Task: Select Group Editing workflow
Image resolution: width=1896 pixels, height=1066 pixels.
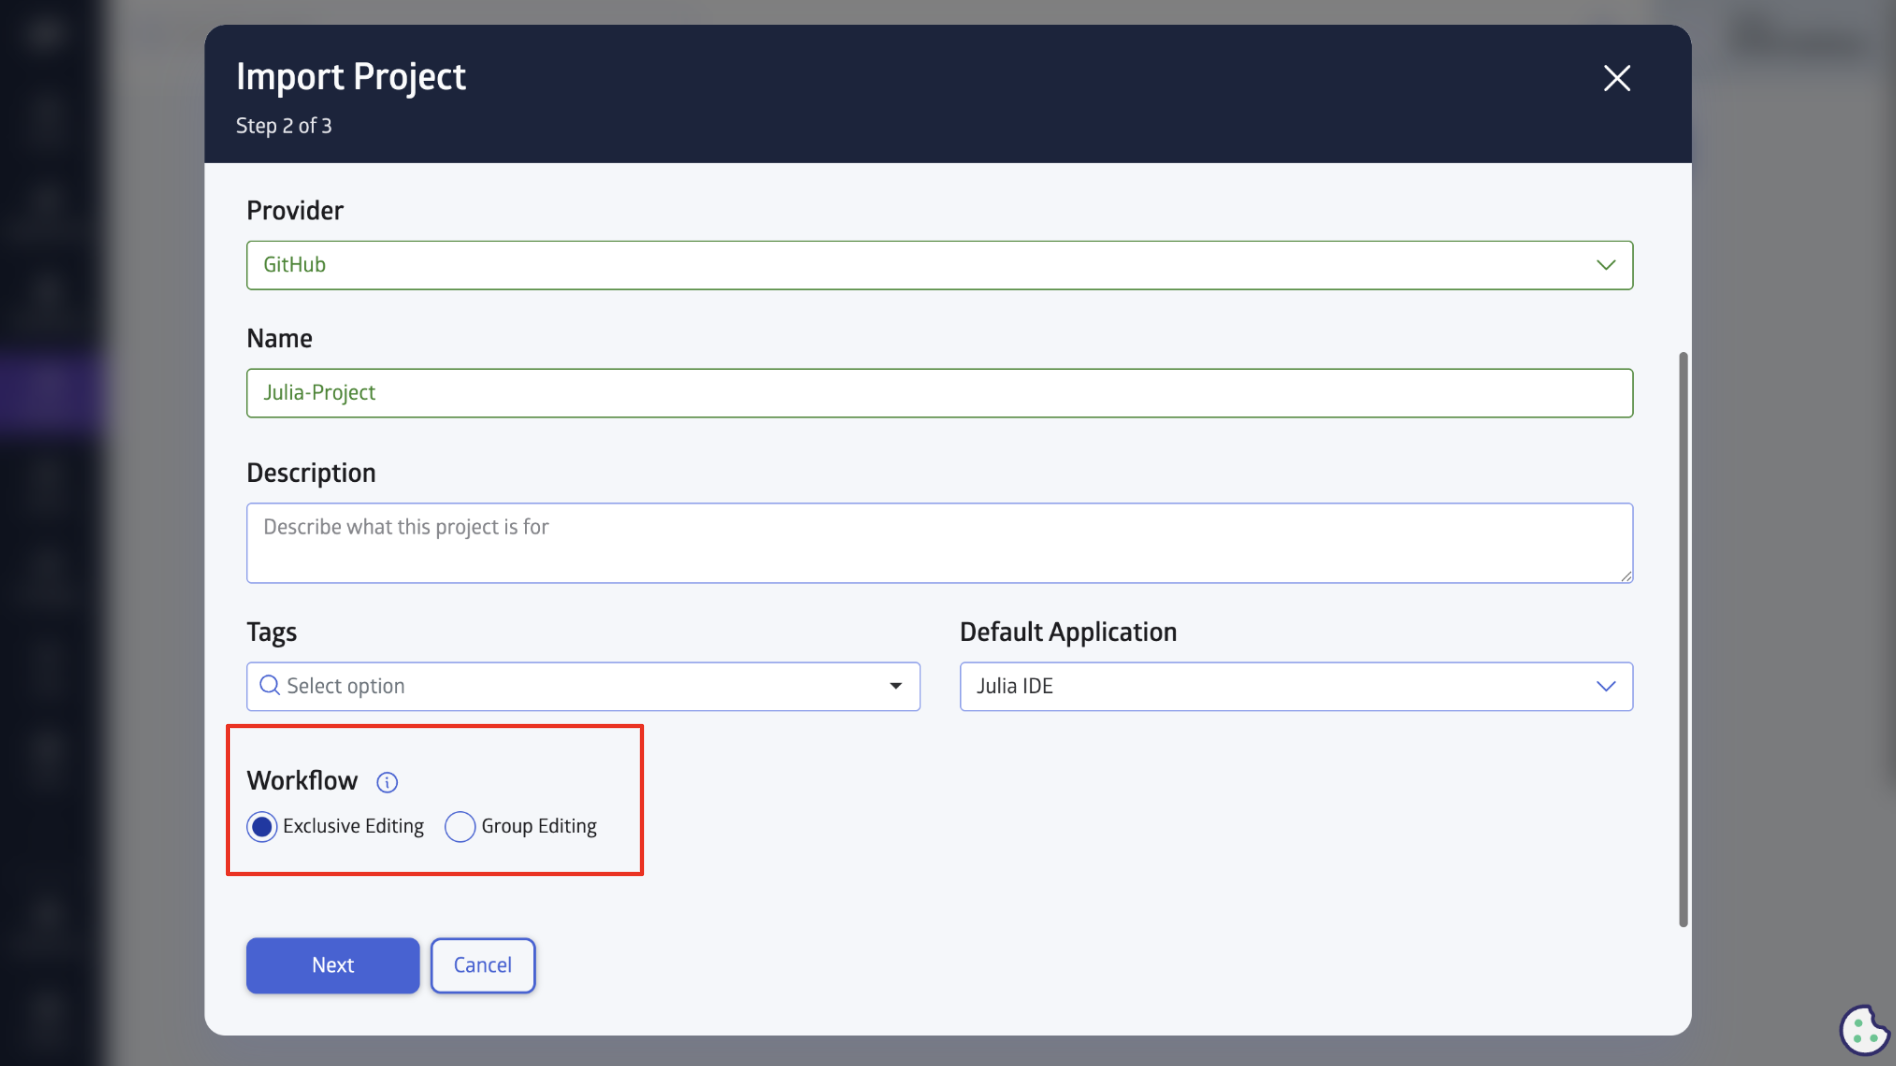Action: pyautogui.click(x=460, y=827)
